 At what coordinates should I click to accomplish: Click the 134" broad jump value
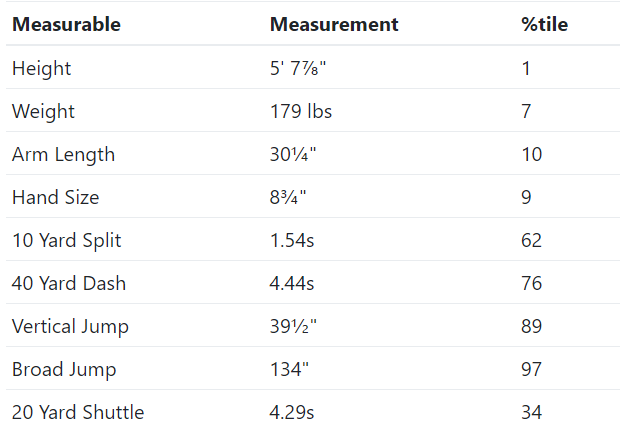[x=289, y=369]
